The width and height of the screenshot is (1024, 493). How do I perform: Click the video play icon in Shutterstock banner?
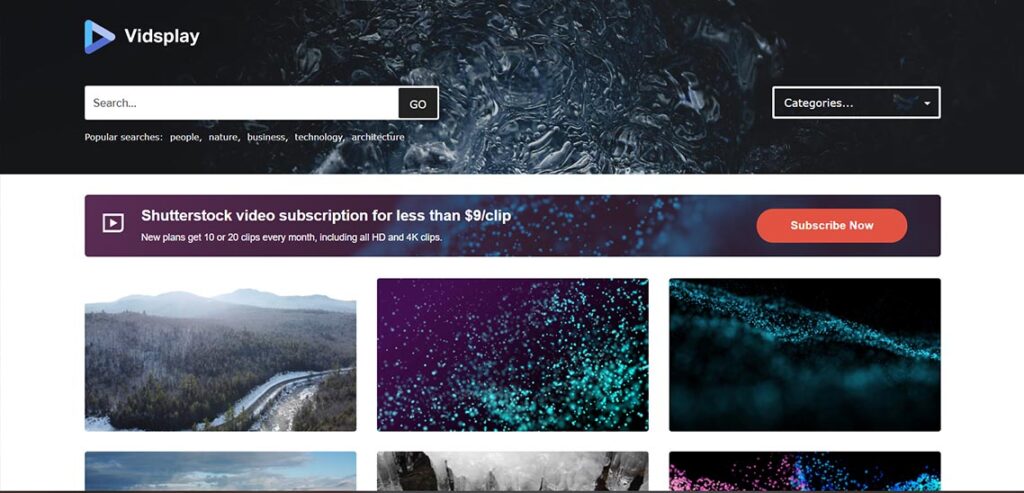pos(113,223)
